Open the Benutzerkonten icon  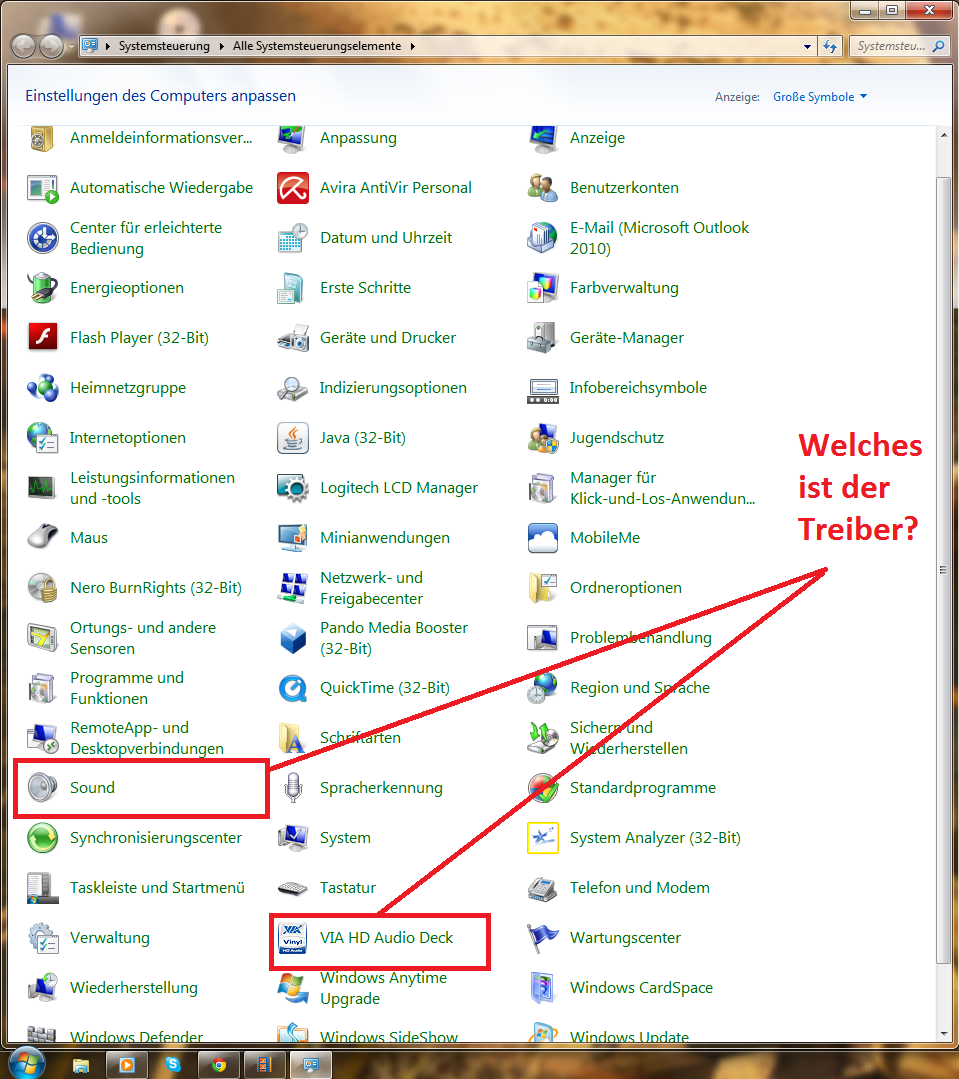tap(542, 188)
